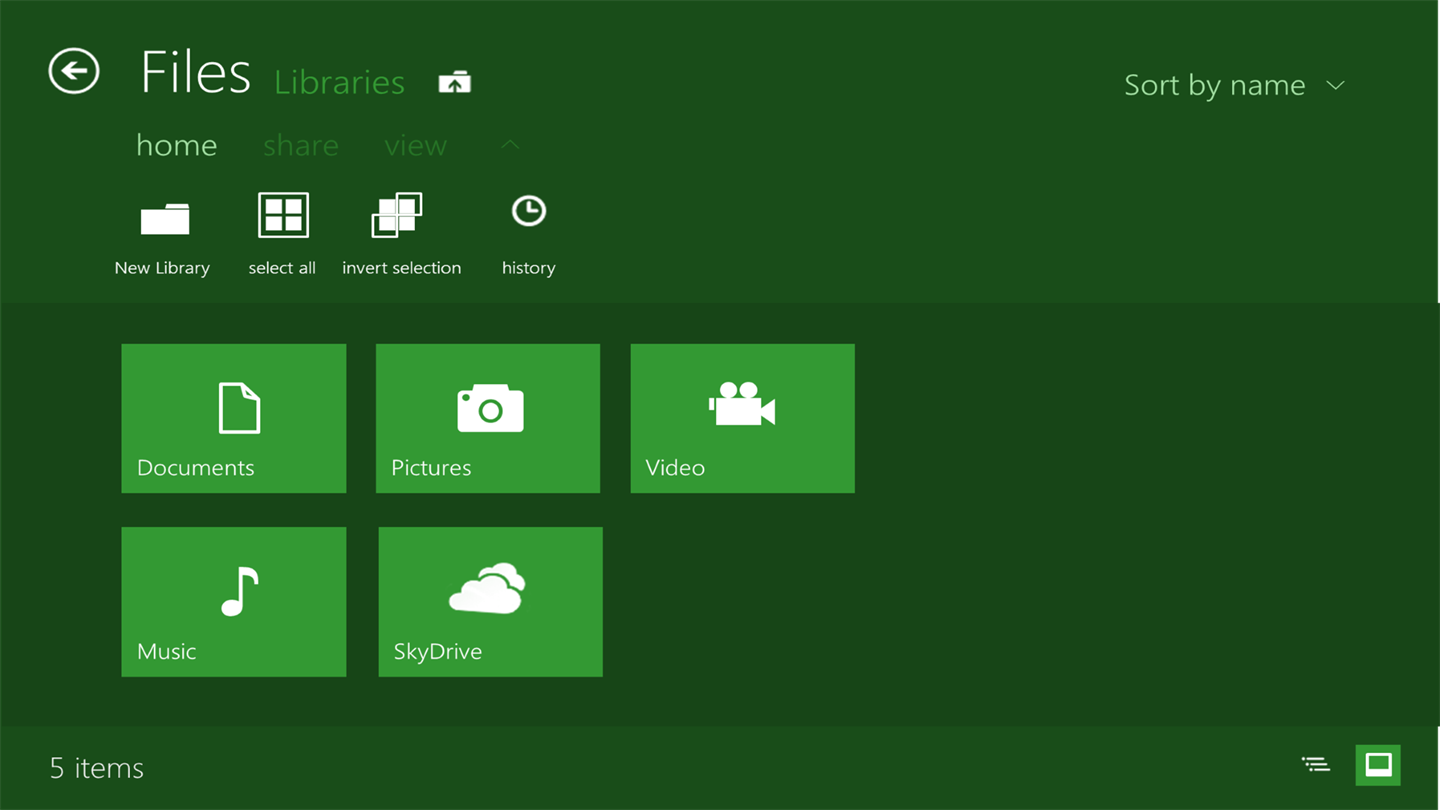Go back using the circled arrow icon
The height and width of the screenshot is (810, 1440).
click(x=74, y=71)
